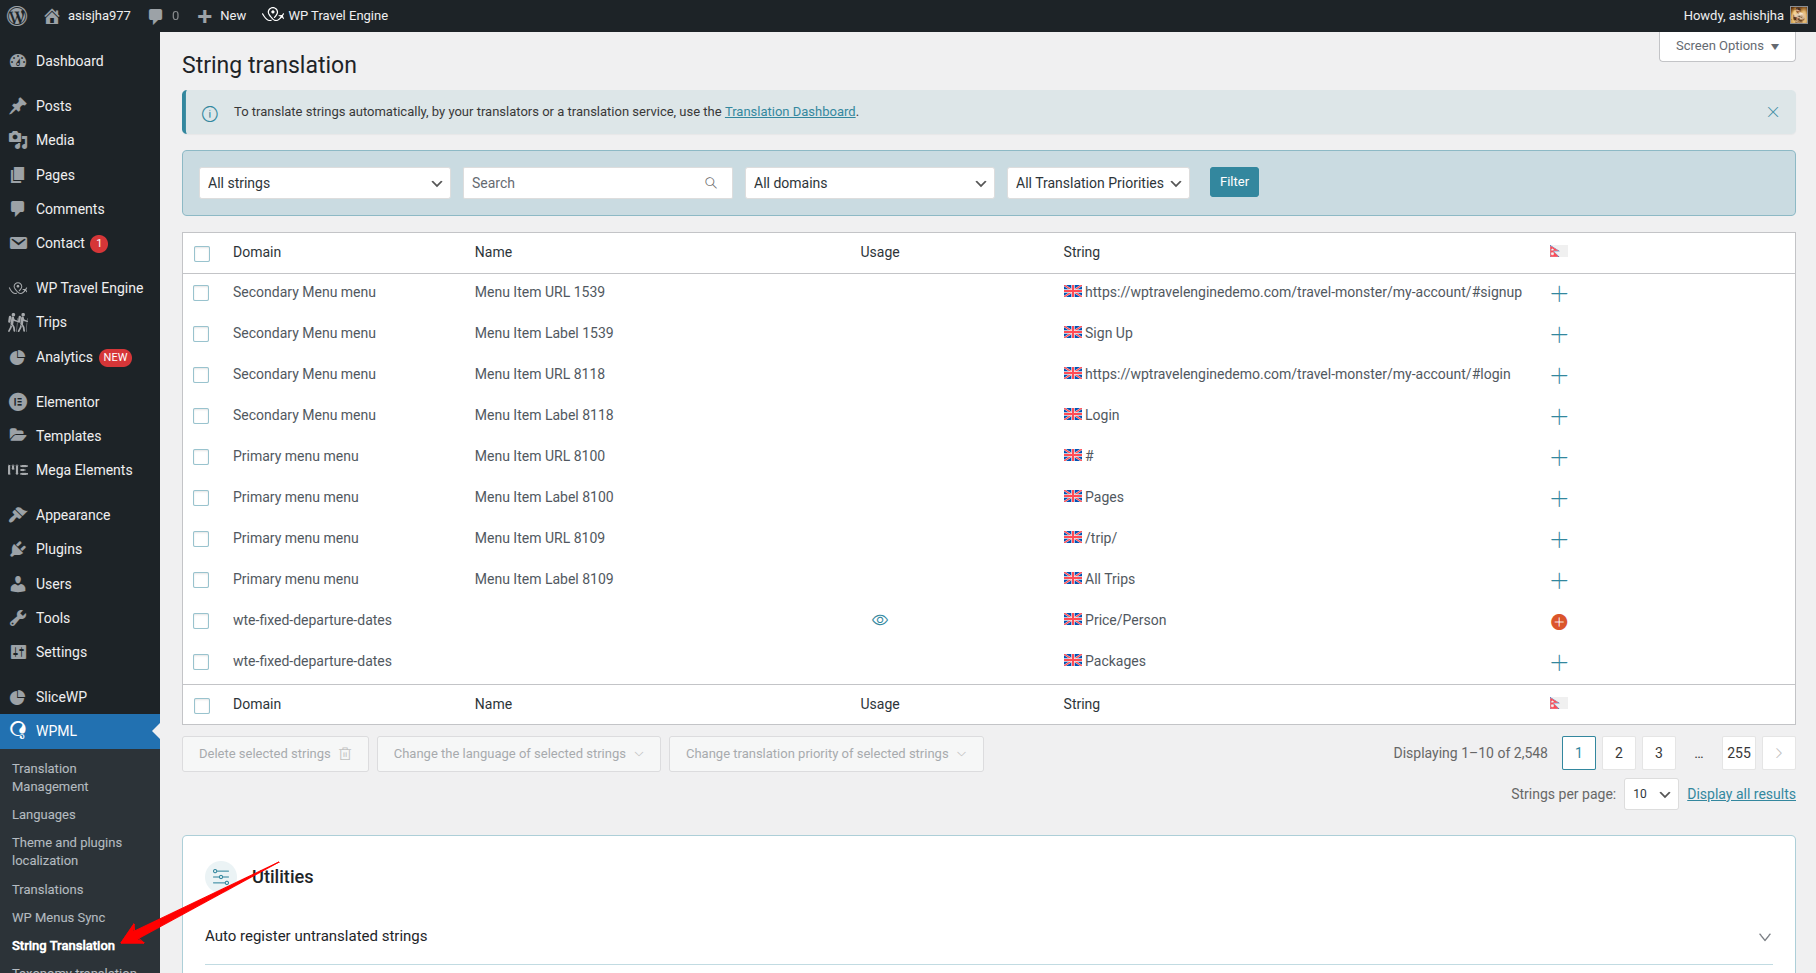Open Translation Management in WPML menu
This screenshot has height=973, width=1816.
(50, 777)
